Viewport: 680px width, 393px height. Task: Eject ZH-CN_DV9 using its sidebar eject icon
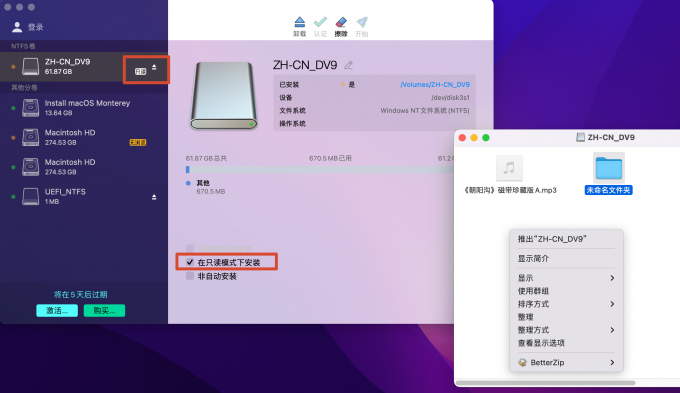(154, 67)
